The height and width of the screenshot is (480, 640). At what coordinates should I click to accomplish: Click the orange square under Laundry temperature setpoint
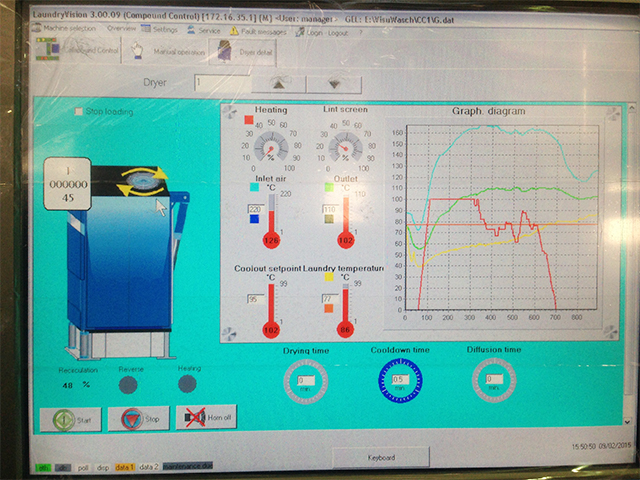pyautogui.click(x=329, y=309)
